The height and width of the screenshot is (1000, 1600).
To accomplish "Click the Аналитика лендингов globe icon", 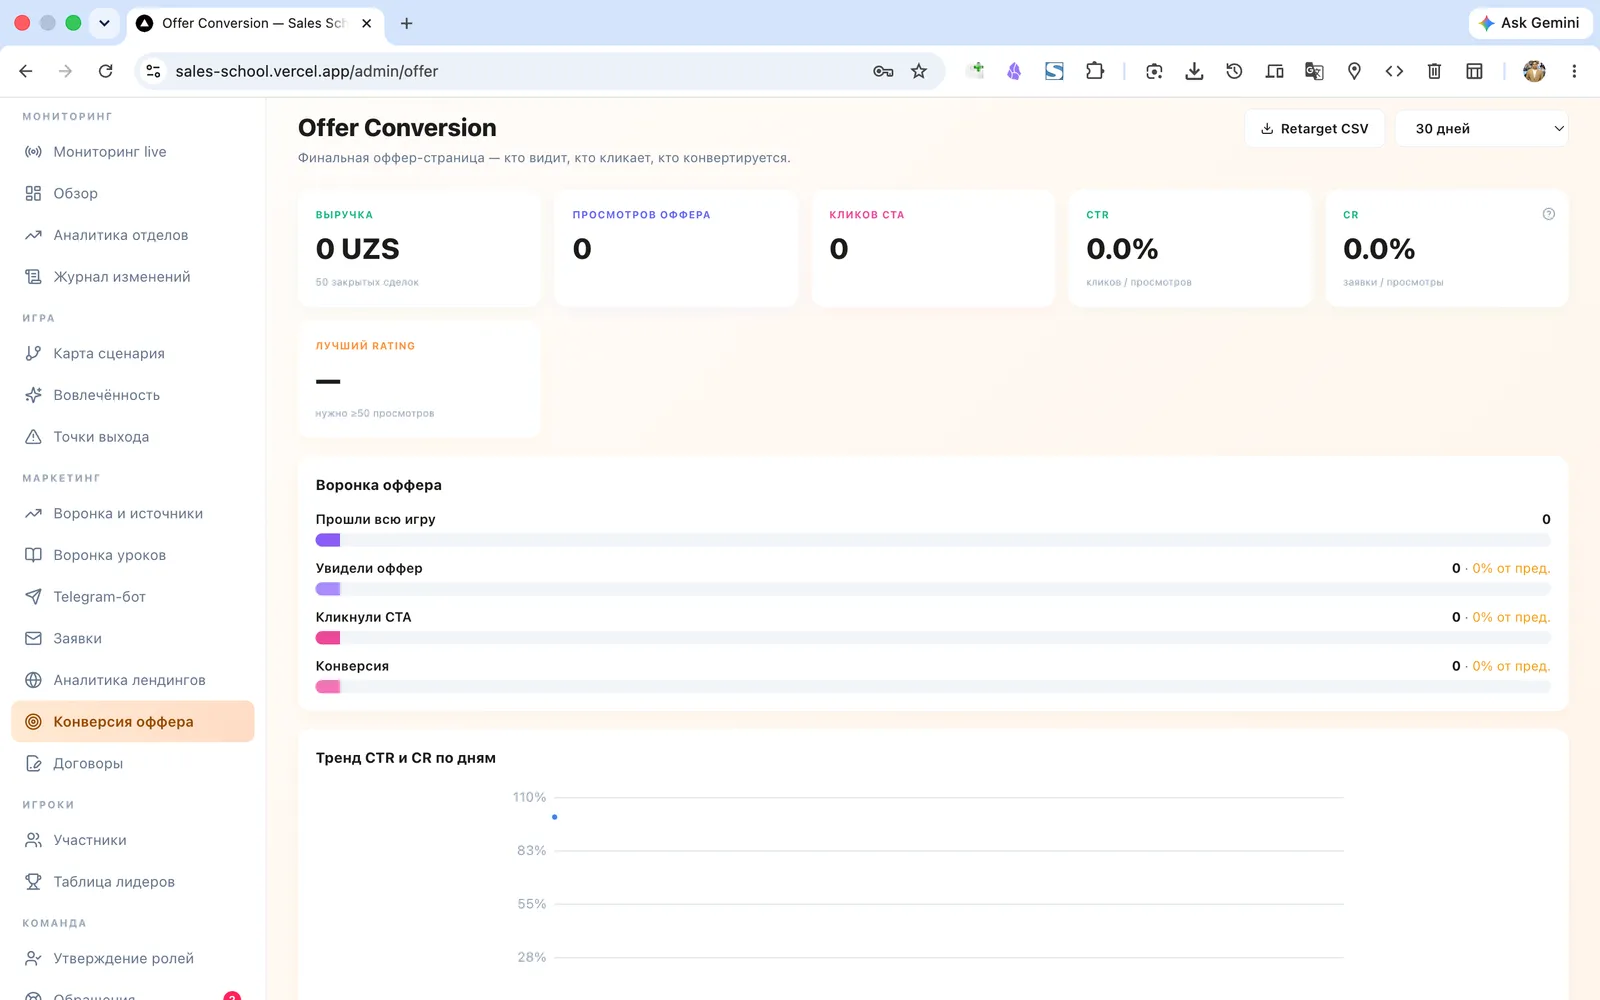I will click(33, 680).
